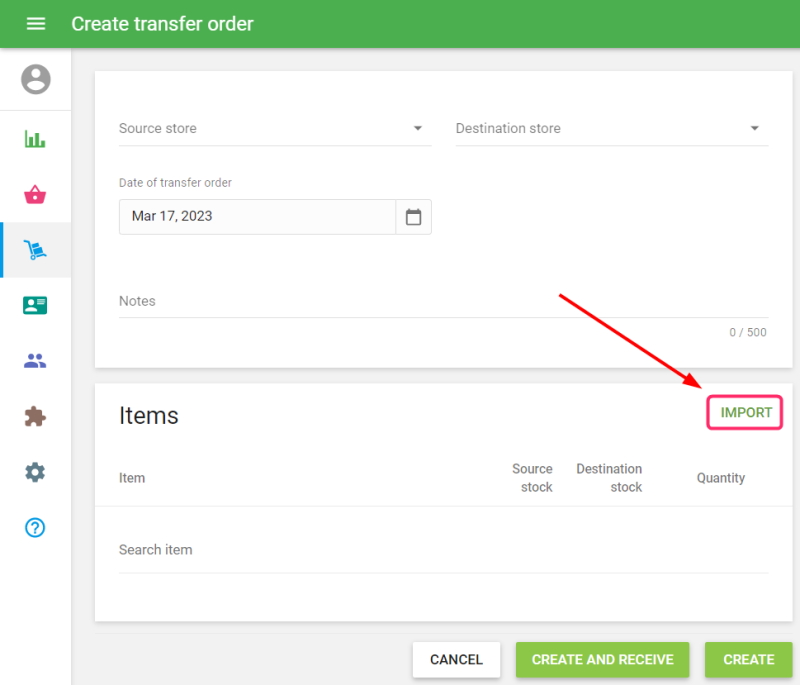The width and height of the screenshot is (800, 685).
Task: Open Settings via the gear icon
Action: point(36,472)
